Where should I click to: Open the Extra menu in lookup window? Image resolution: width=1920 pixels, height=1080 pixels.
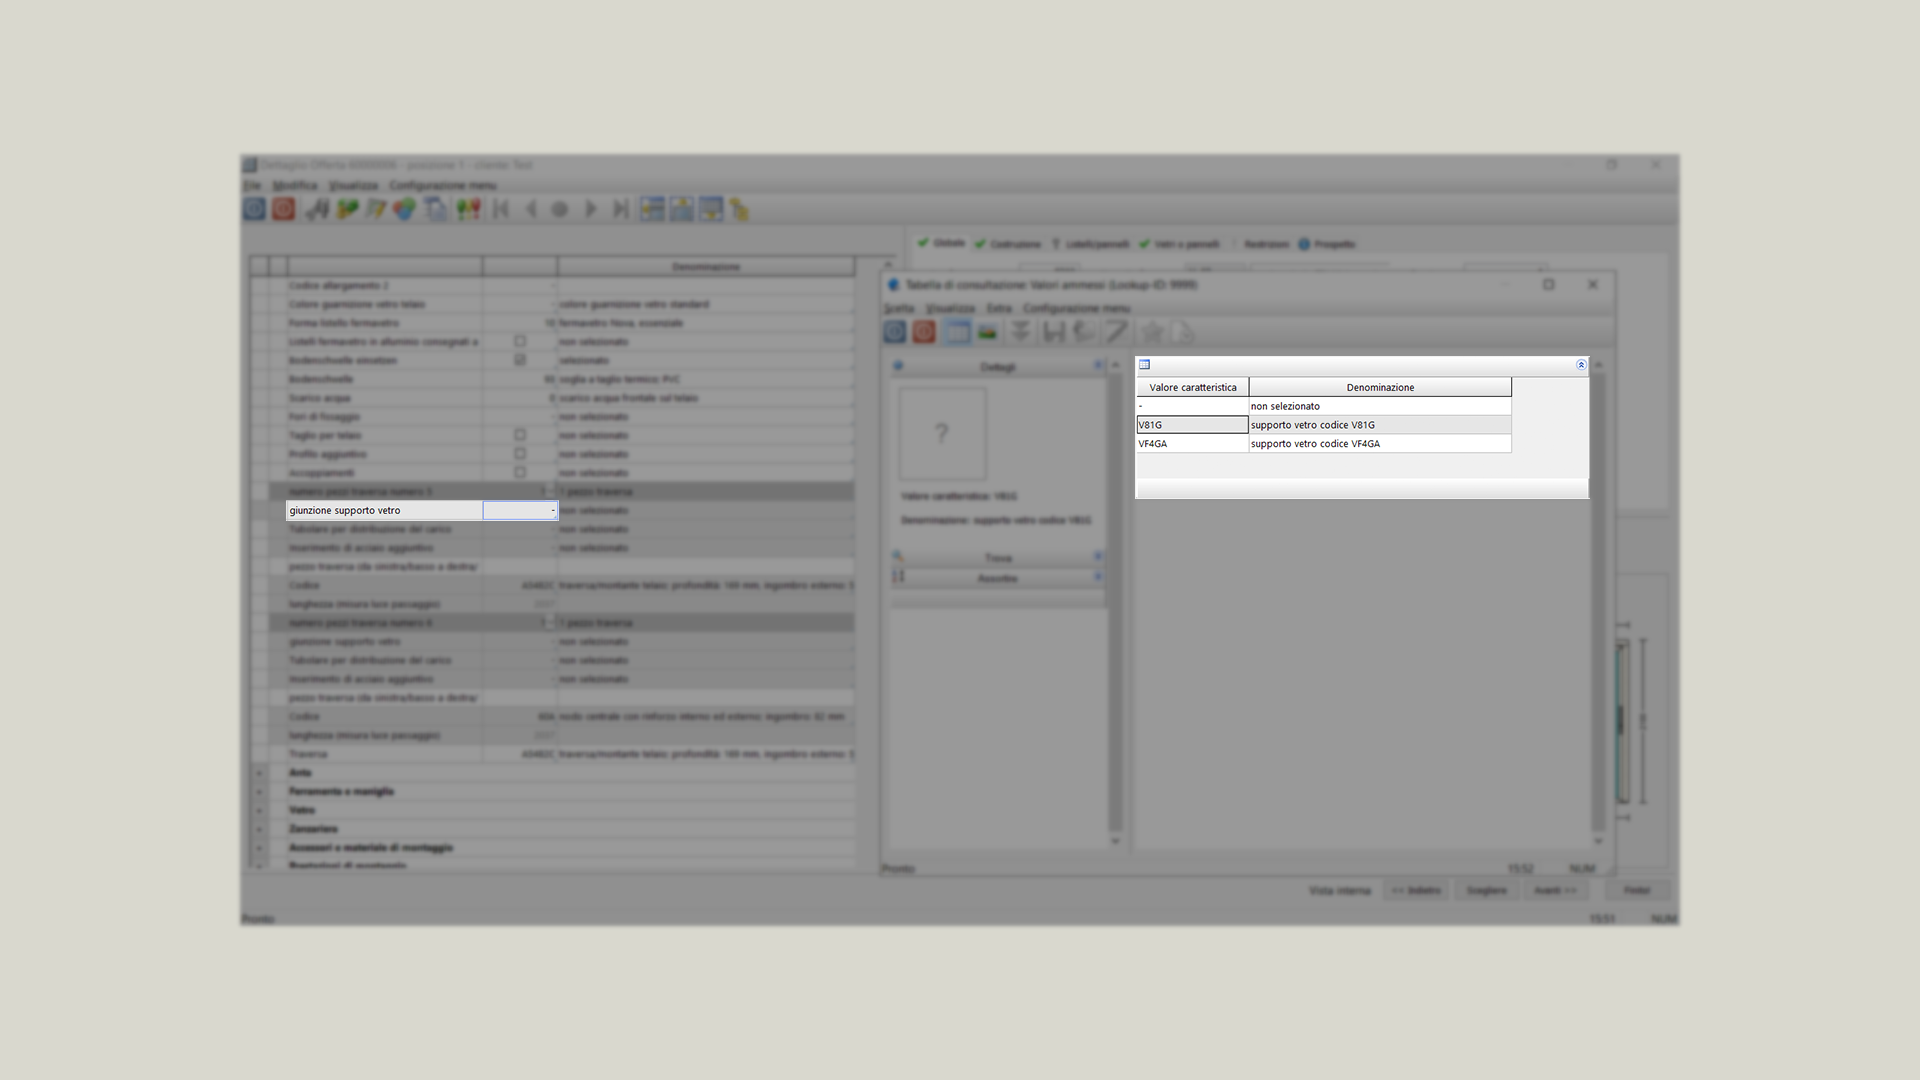[x=999, y=308]
